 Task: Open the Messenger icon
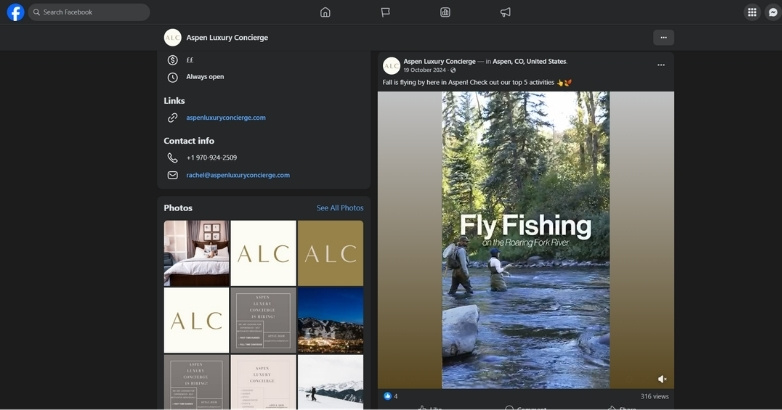(773, 12)
